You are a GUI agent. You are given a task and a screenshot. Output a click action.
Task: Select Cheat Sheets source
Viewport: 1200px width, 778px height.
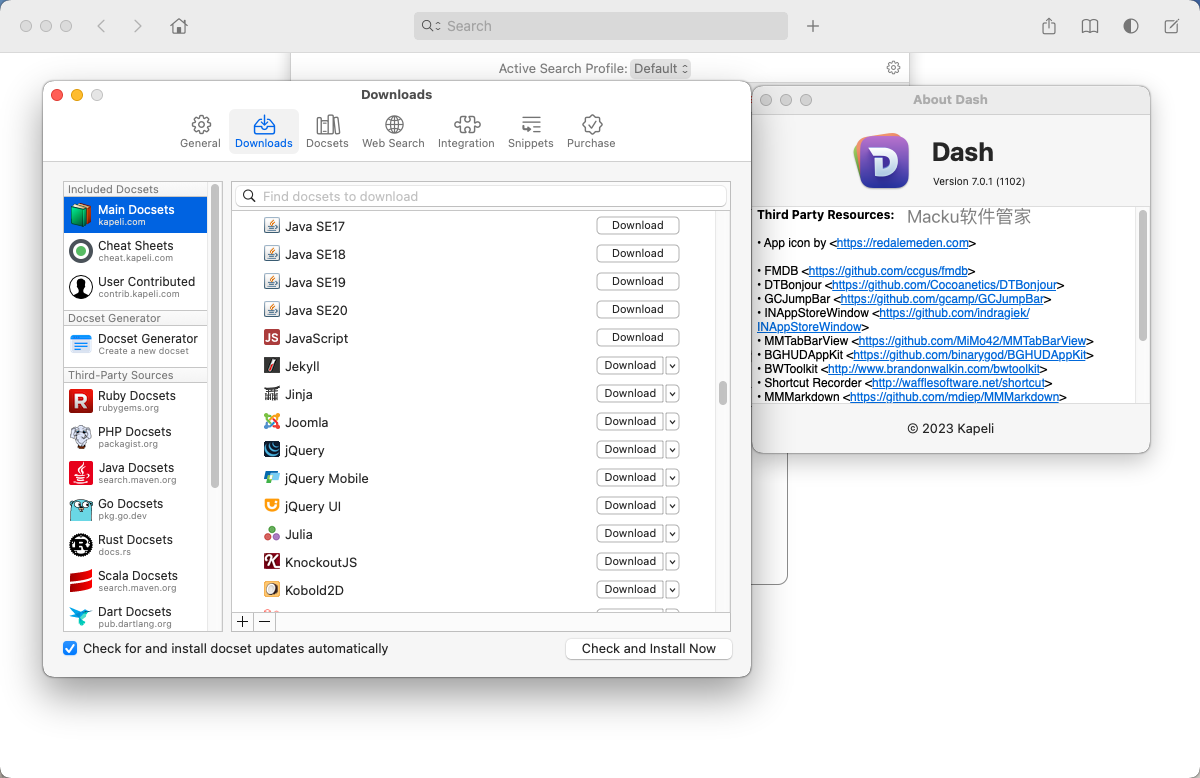pyautogui.click(x=135, y=251)
